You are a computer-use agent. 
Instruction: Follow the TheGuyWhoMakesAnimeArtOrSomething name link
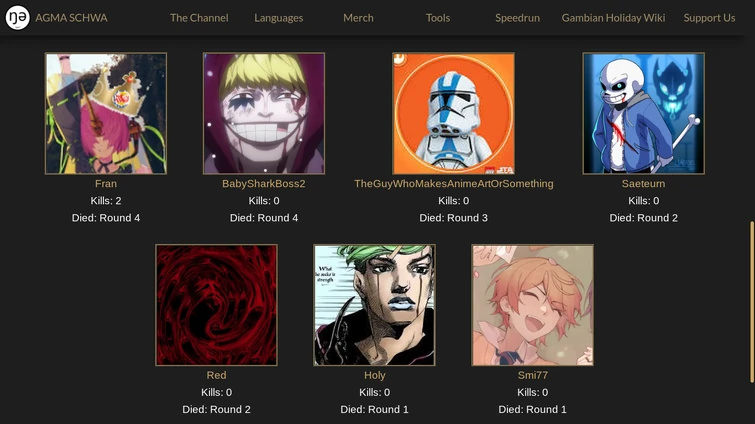454,183
